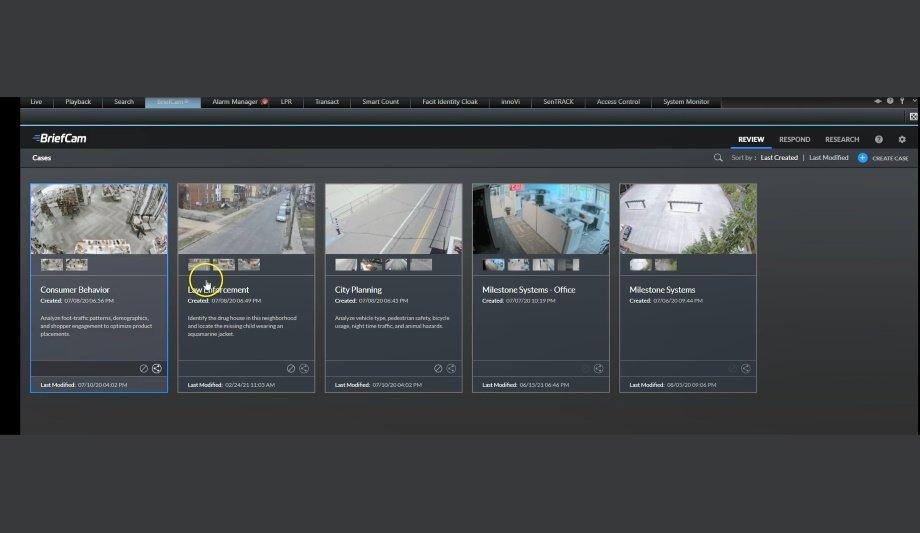The height and width of the screenshot is (533, 920).
Task: Switch to the RESEARCH mode tab
Action: (842, 140)
